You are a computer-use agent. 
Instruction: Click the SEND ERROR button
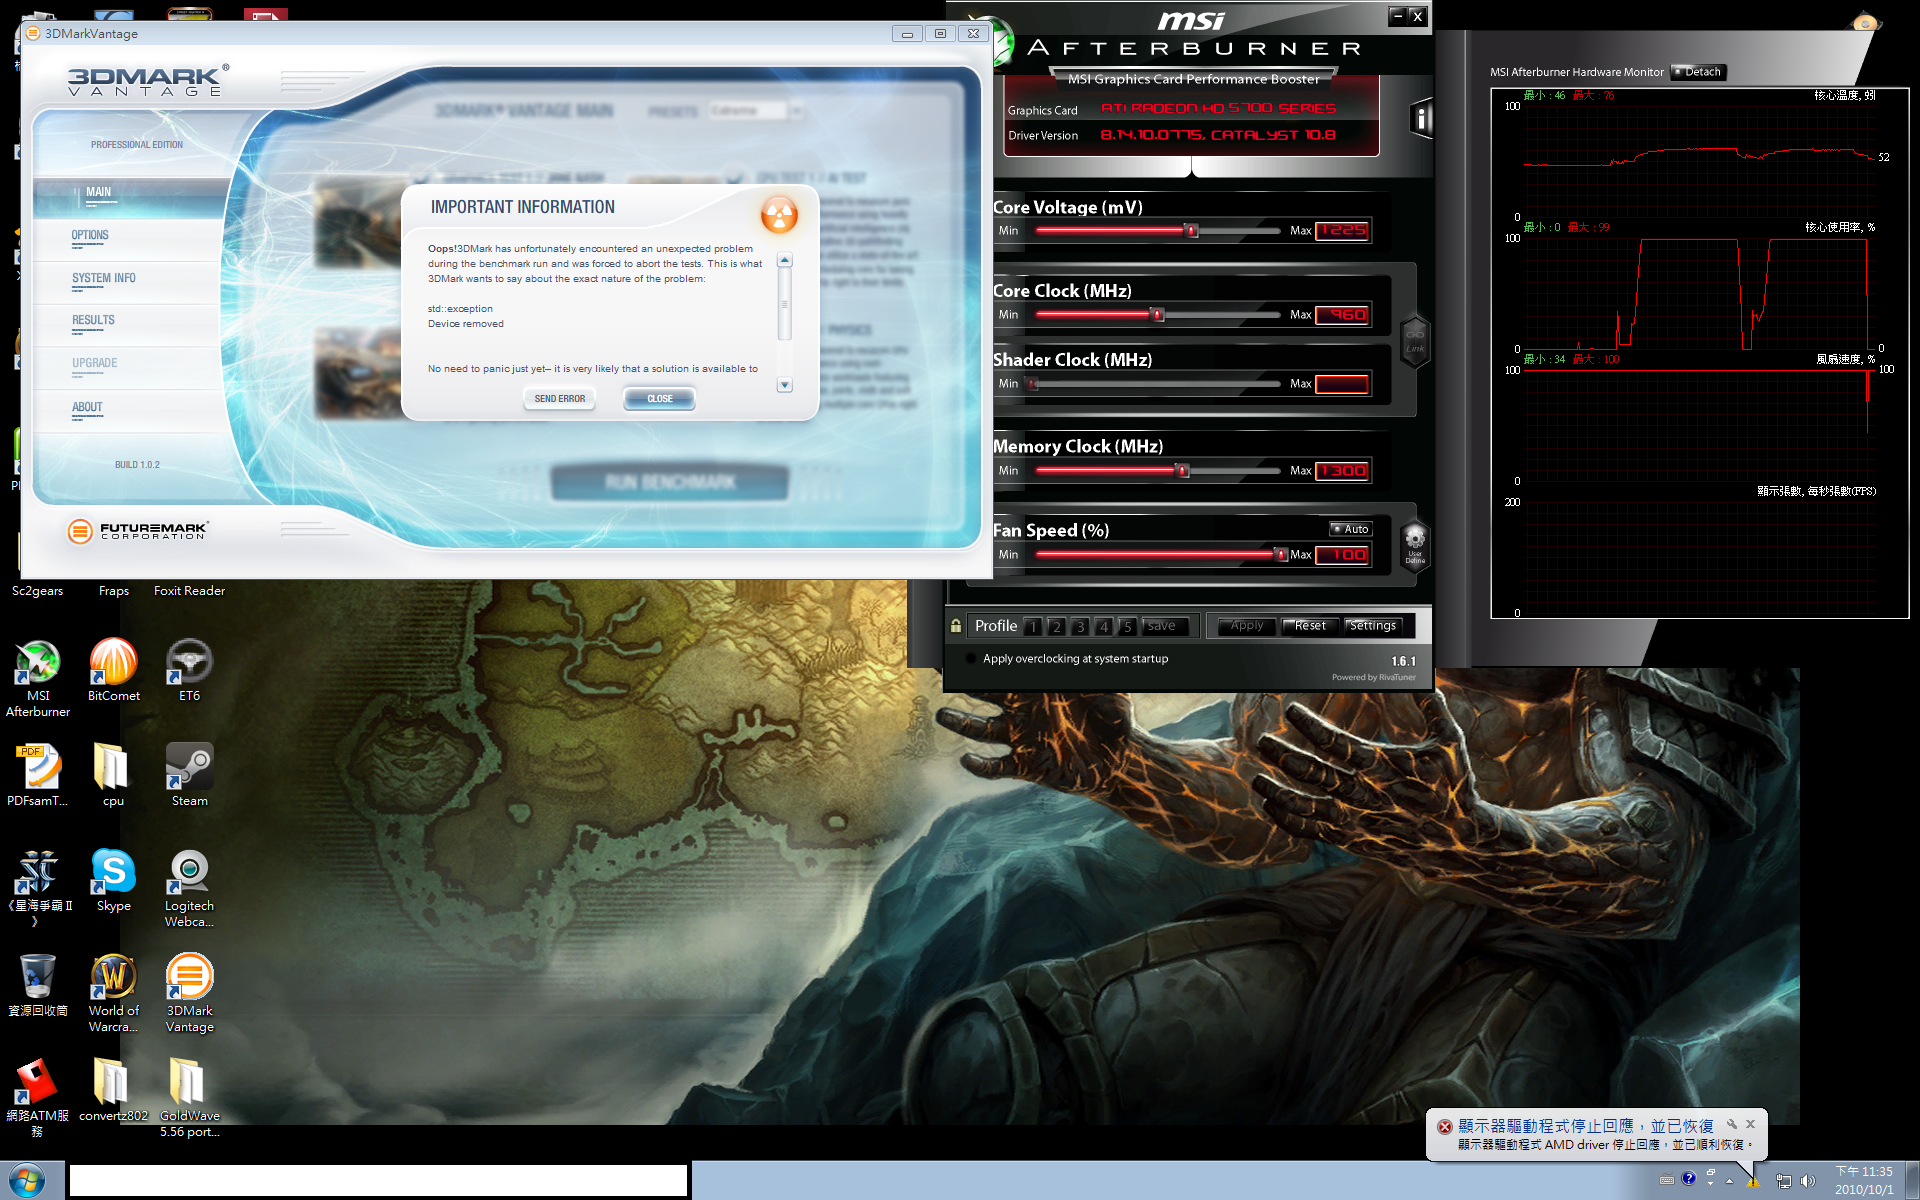560,399
